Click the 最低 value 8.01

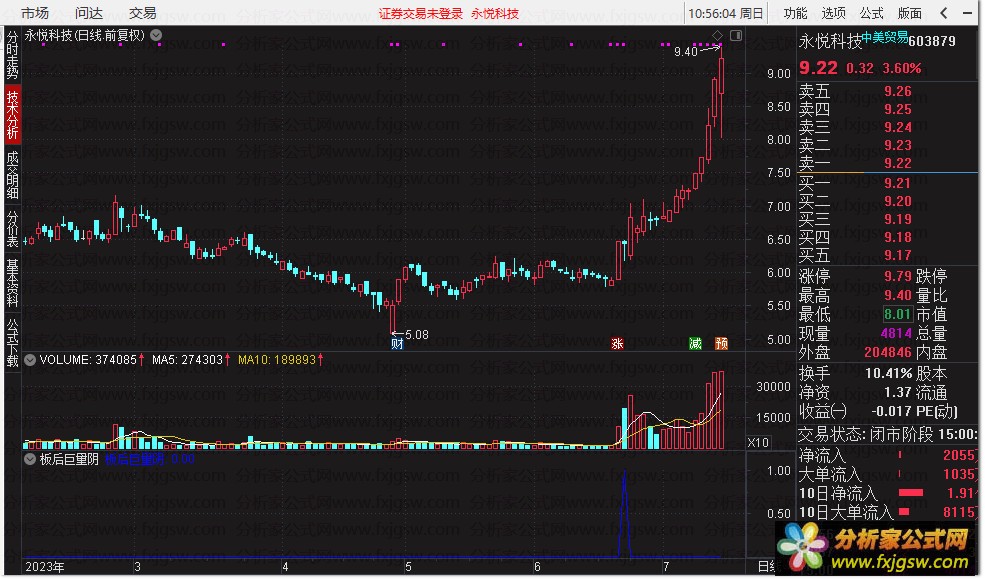(x=898, y=314)
